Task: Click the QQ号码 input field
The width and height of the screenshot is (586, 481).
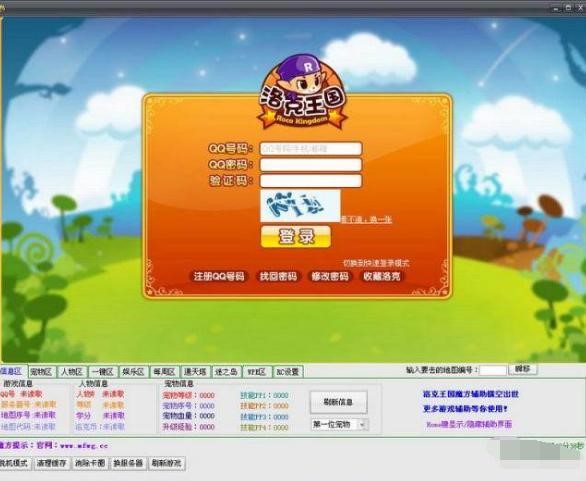Action: [x=311, y=149]
